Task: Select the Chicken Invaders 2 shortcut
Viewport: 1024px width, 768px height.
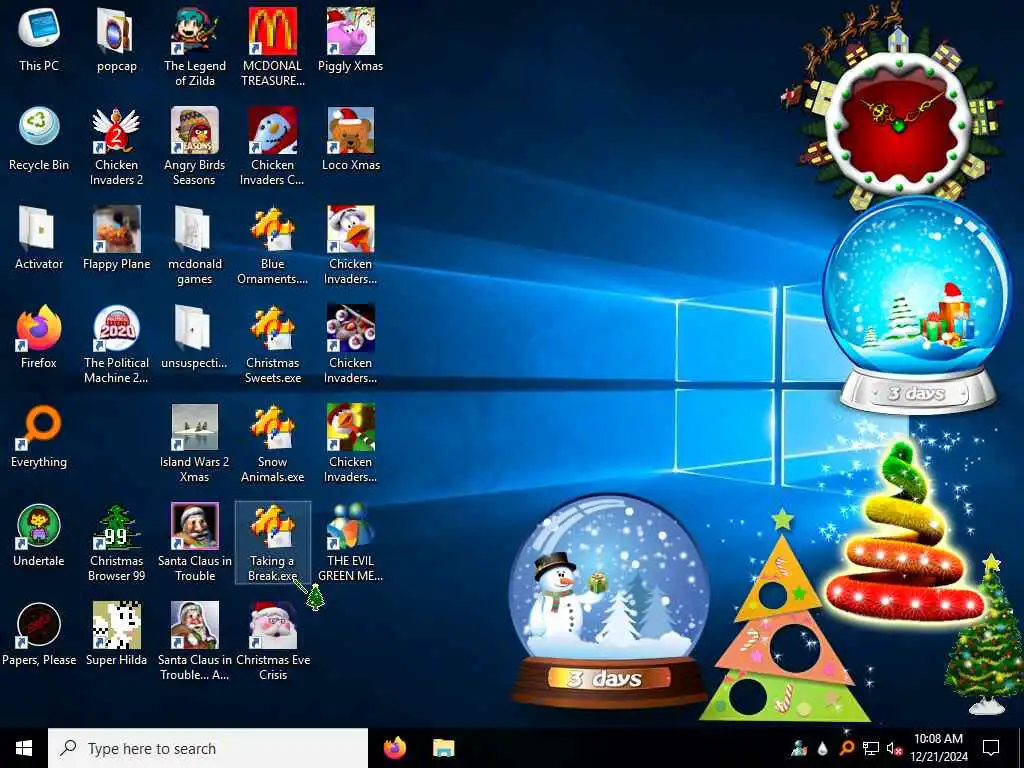Action: click(x=116, y=146)
